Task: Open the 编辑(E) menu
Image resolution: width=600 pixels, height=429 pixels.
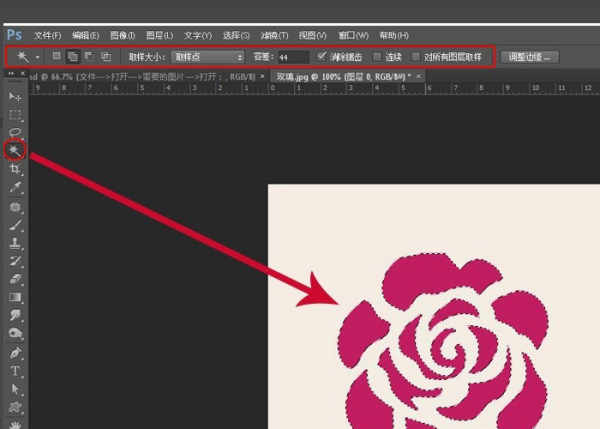Action: 86,36
